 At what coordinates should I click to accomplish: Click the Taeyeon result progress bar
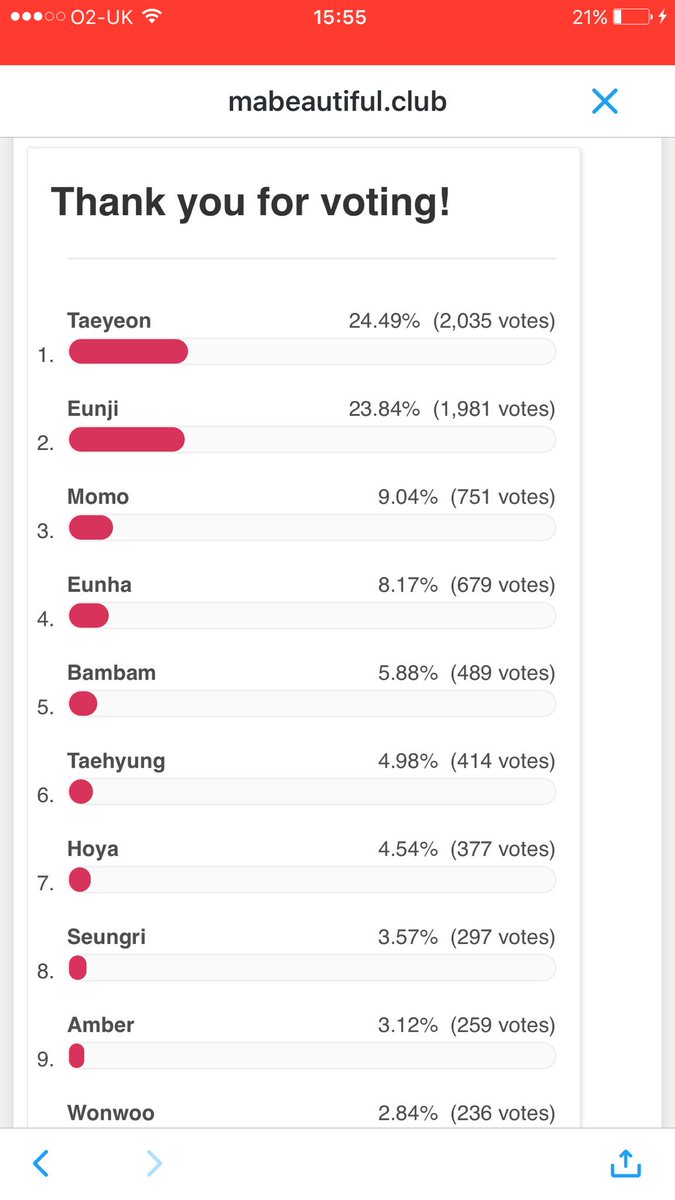coord(311,351)
